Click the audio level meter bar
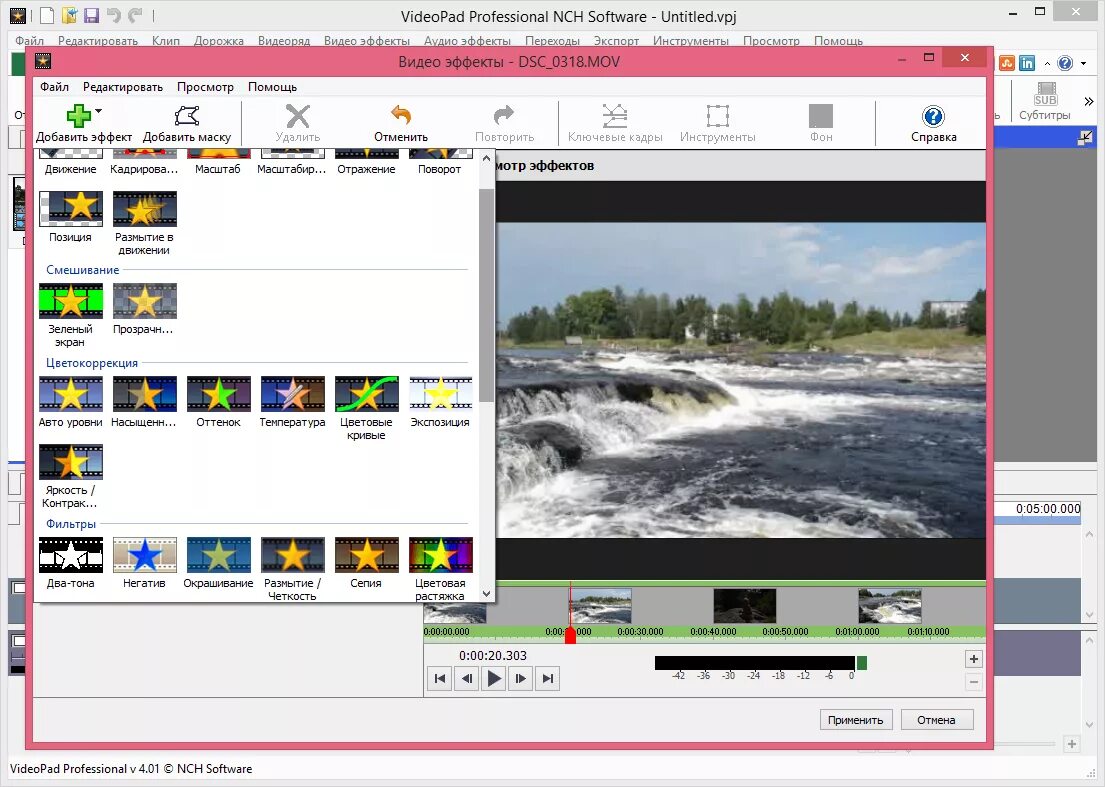This screenshot has width=1105, height=787. [755, 663]
